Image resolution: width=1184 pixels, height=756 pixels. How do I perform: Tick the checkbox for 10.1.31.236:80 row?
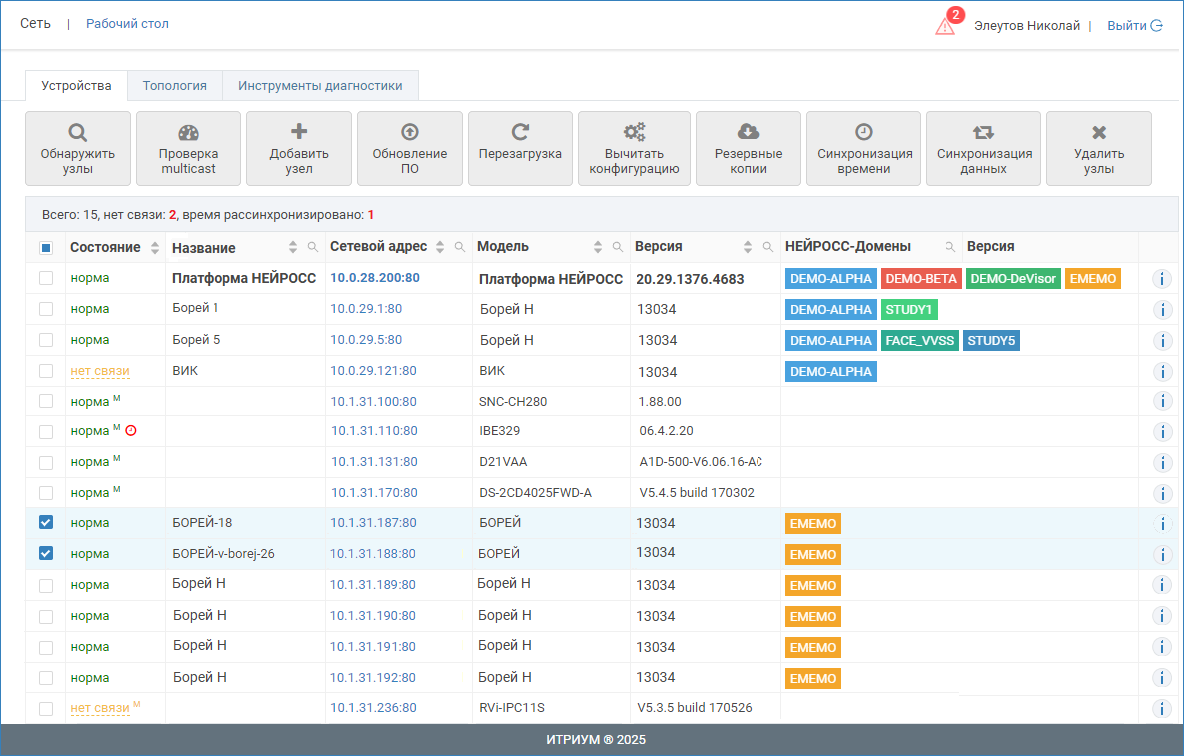46,708
